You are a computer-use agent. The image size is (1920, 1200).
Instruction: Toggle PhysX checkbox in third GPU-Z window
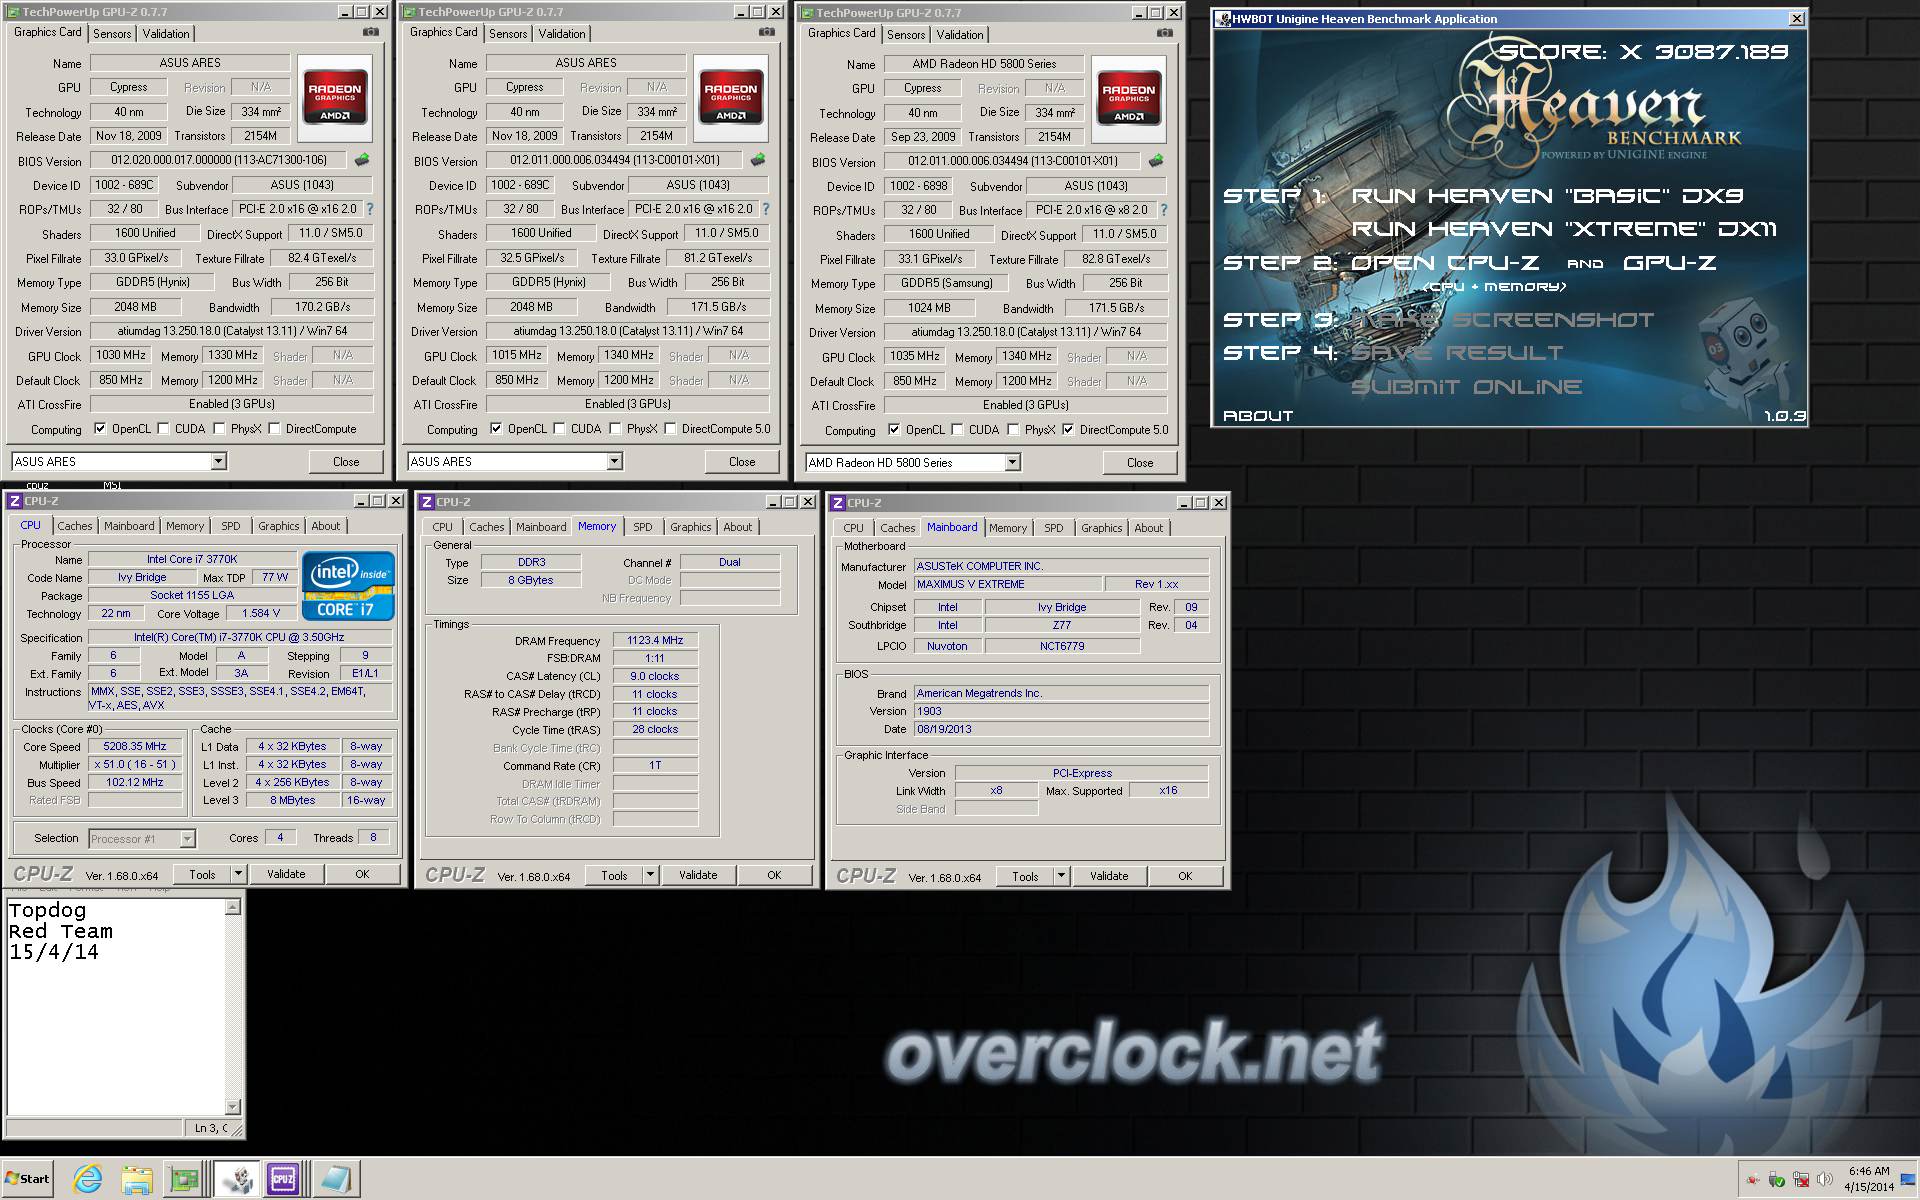pyautogui.click(x=1014, y=430)
